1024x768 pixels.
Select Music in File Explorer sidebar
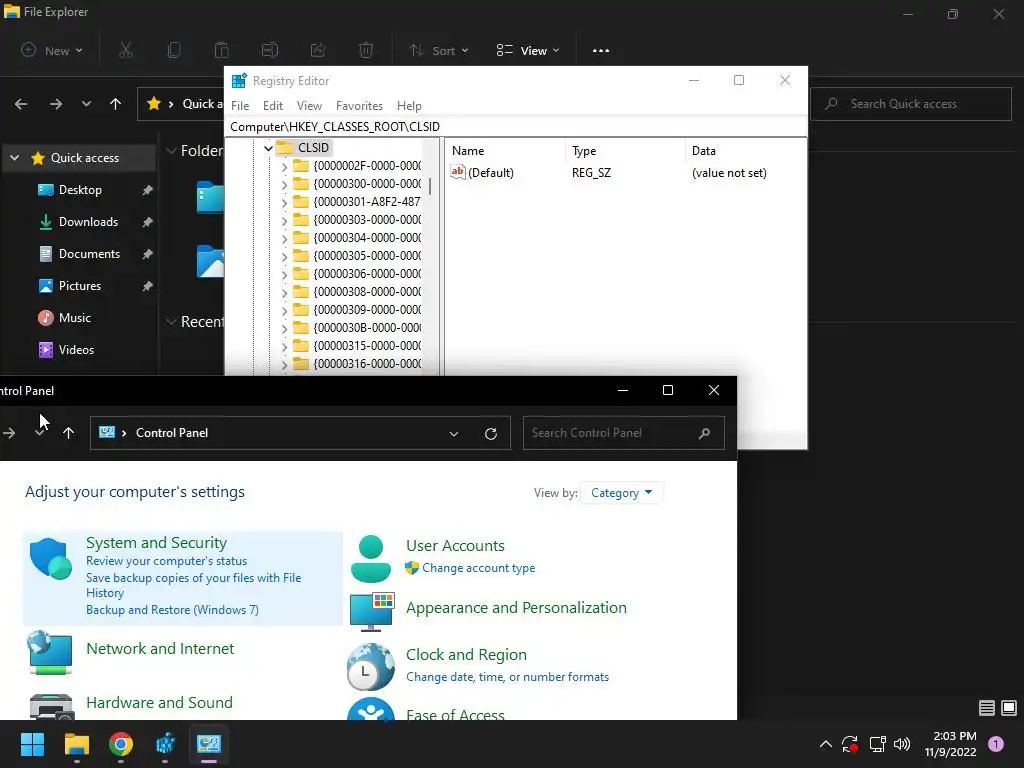tap(75, 318)
